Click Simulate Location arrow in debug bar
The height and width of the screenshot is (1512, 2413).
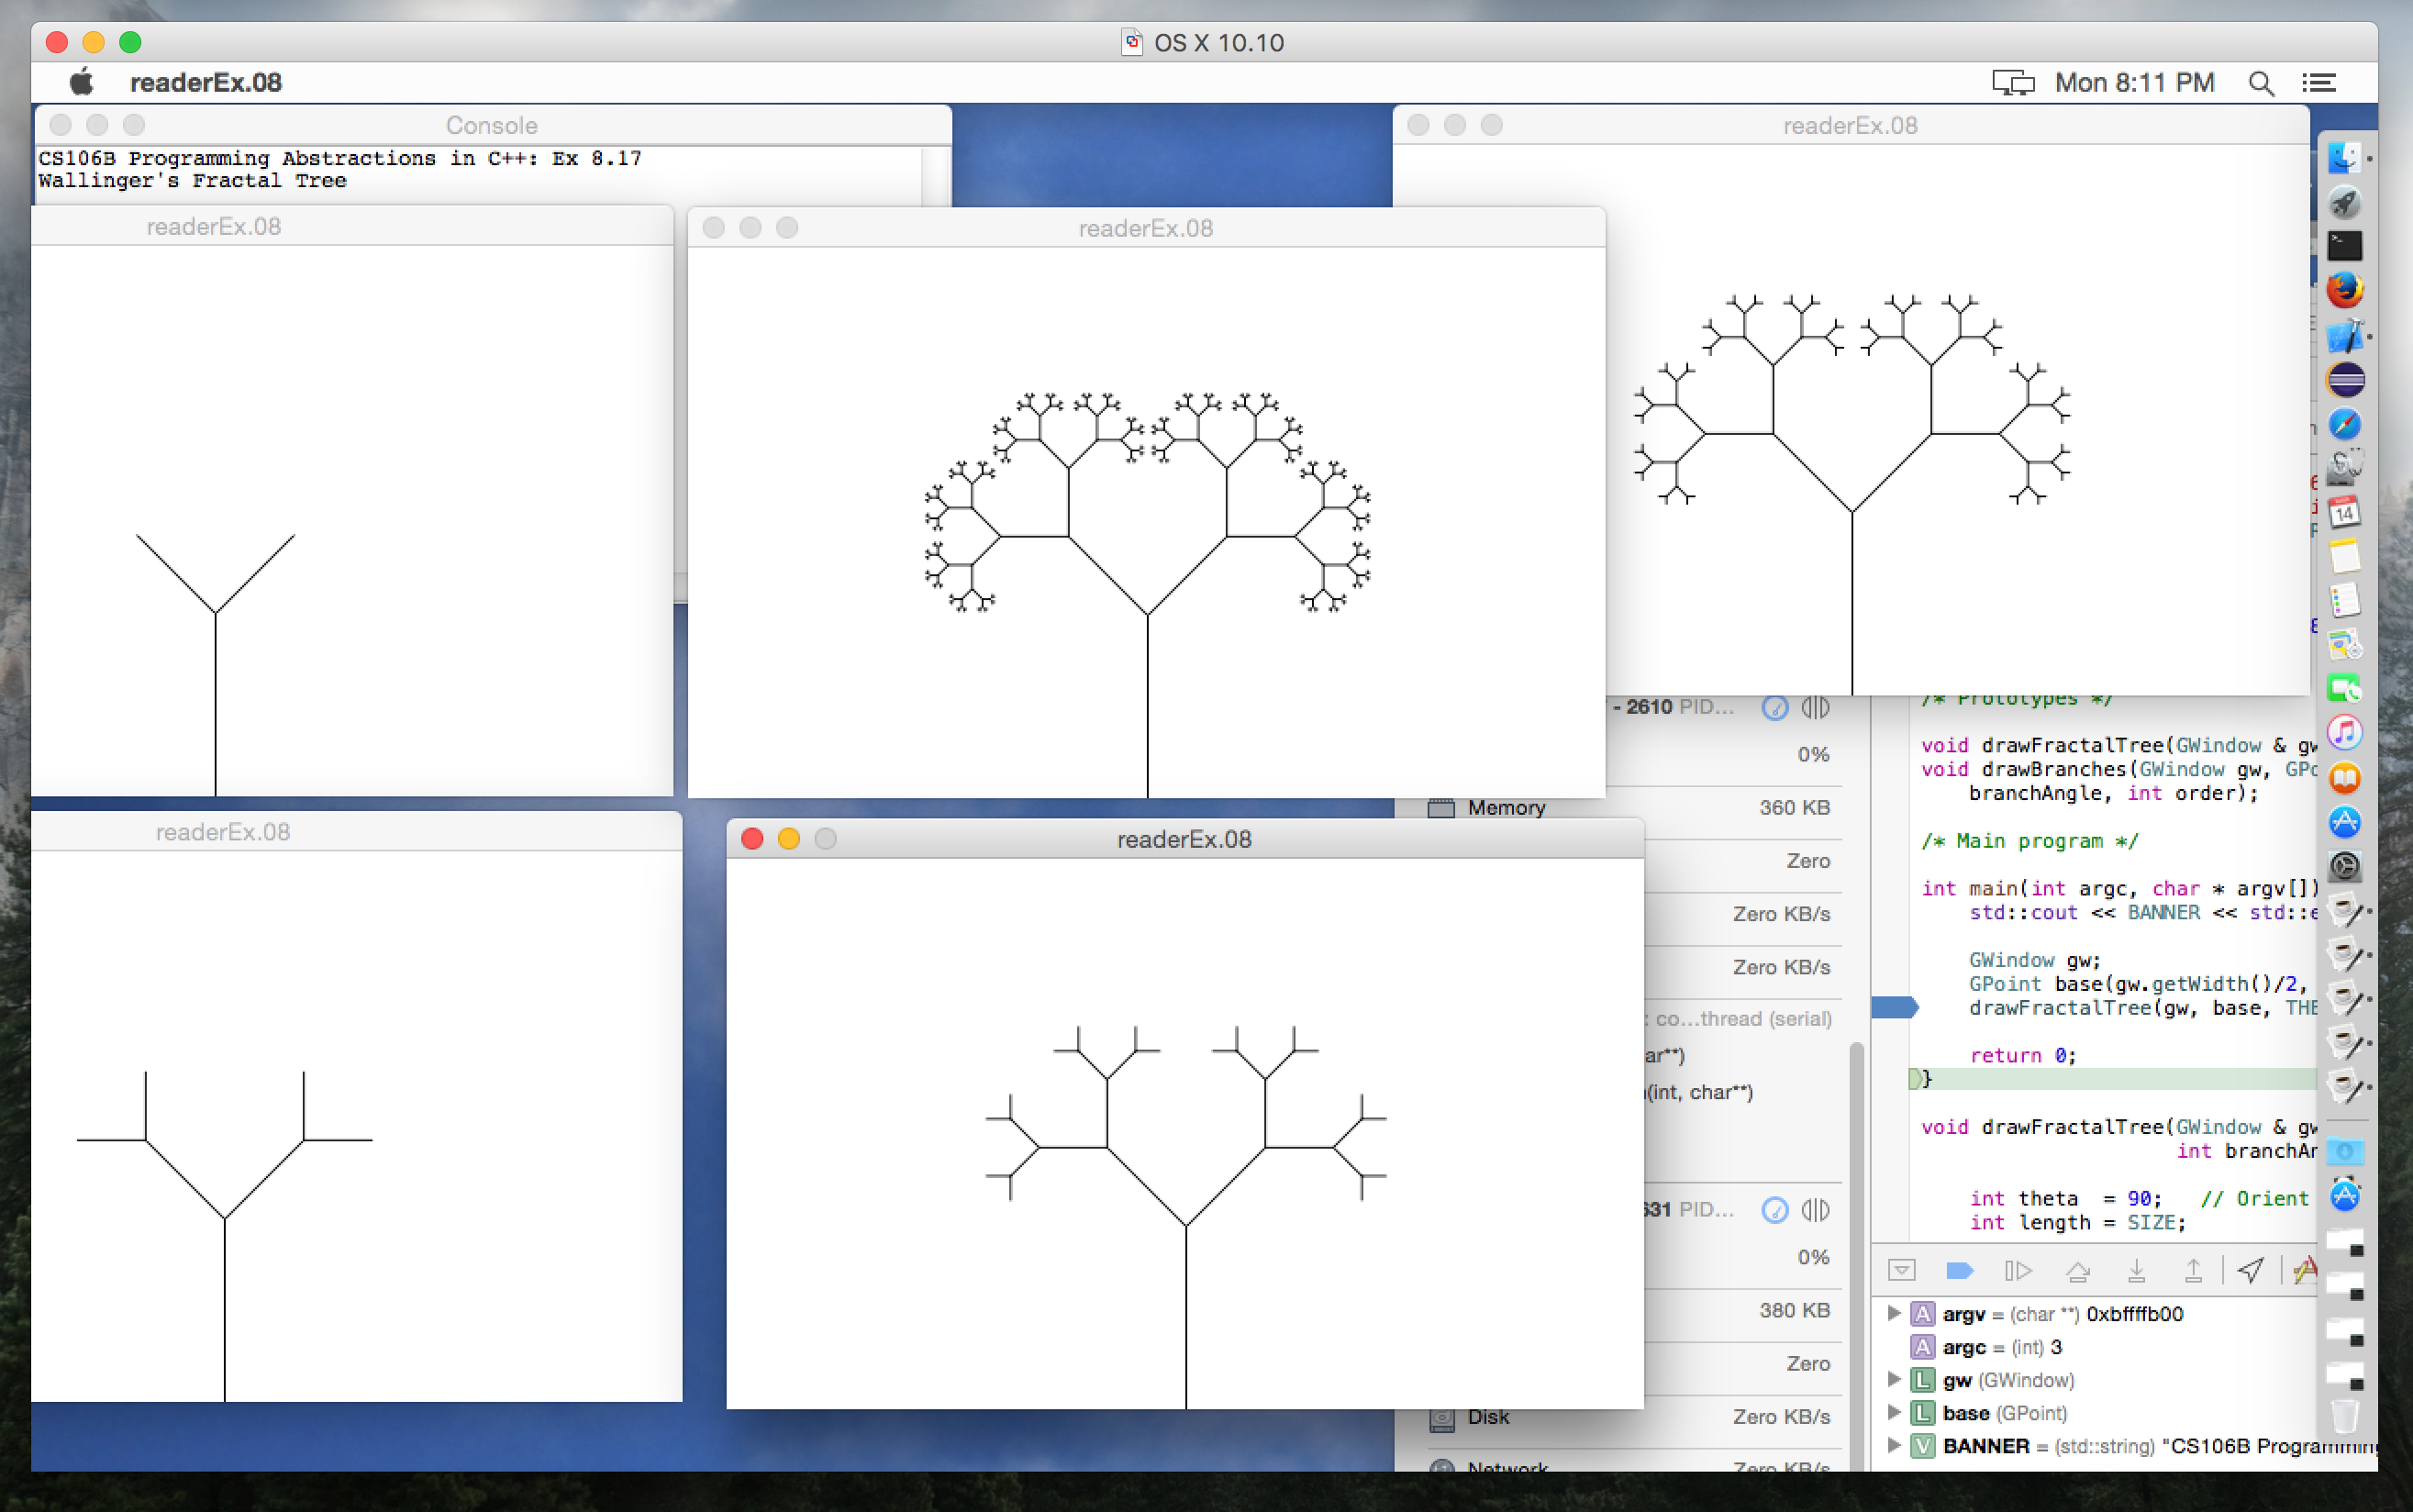(x=2250, y=1270)
